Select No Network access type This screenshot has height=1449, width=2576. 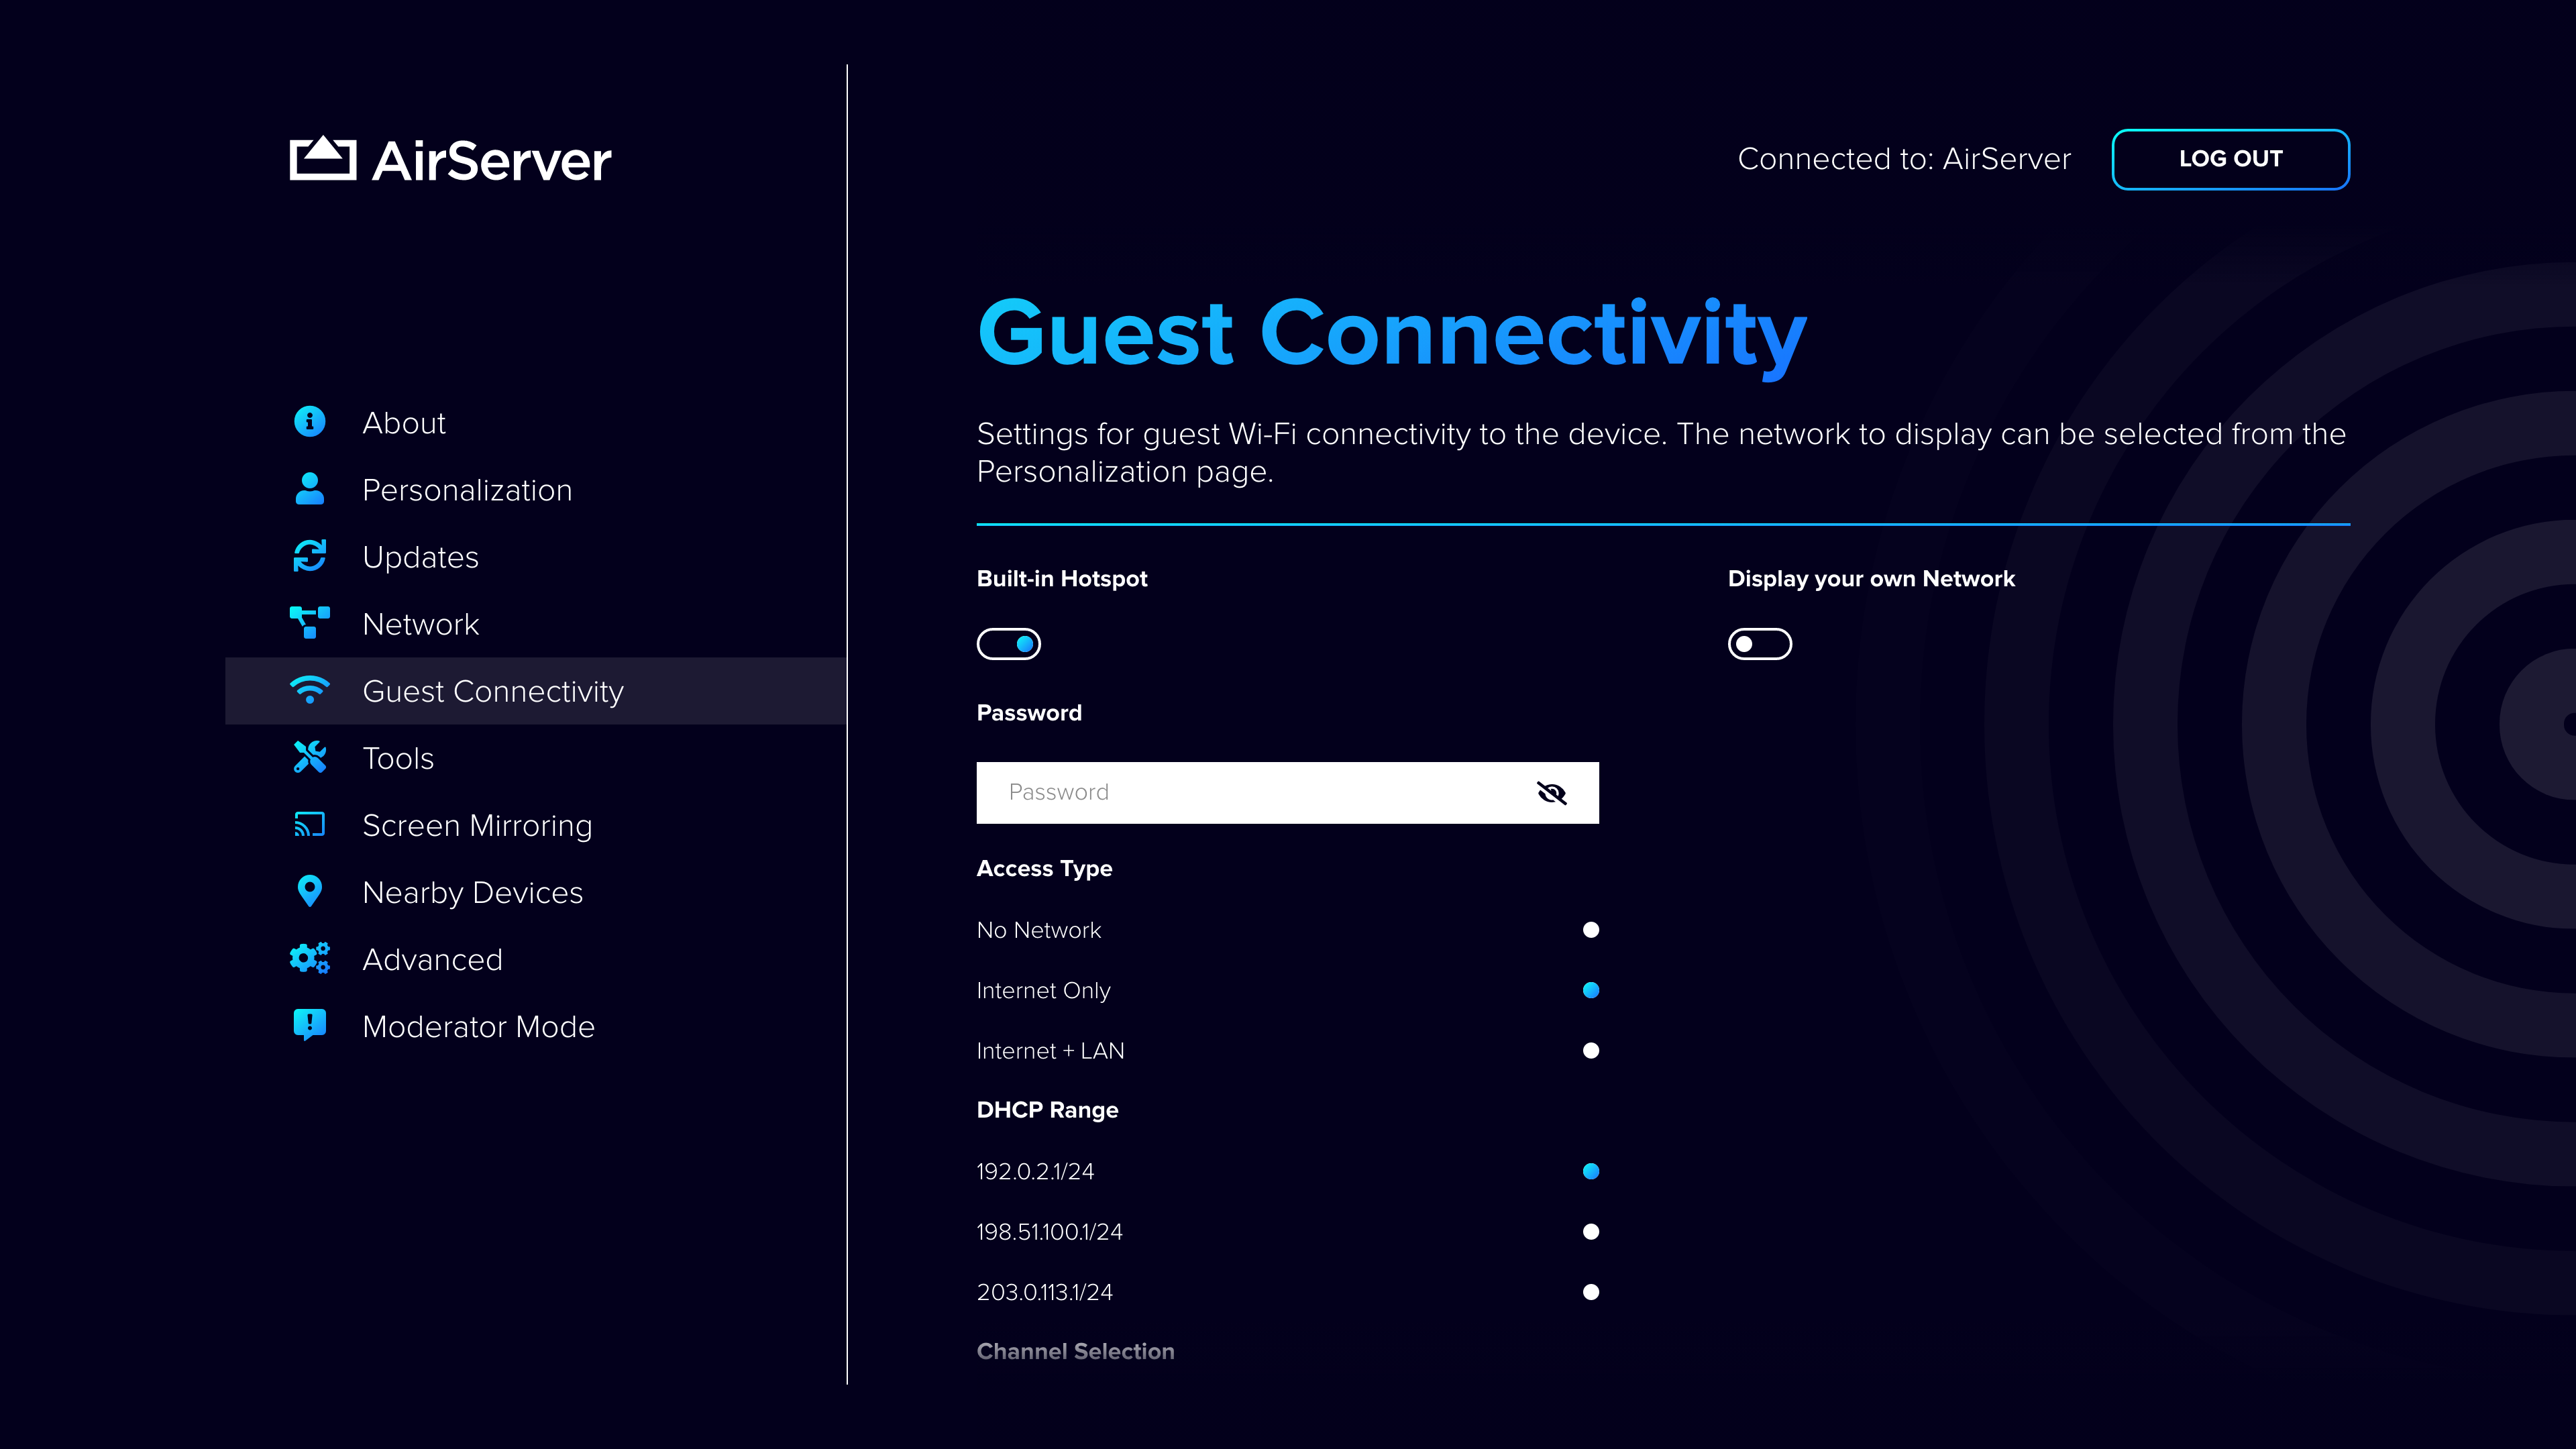point(1590,930)
